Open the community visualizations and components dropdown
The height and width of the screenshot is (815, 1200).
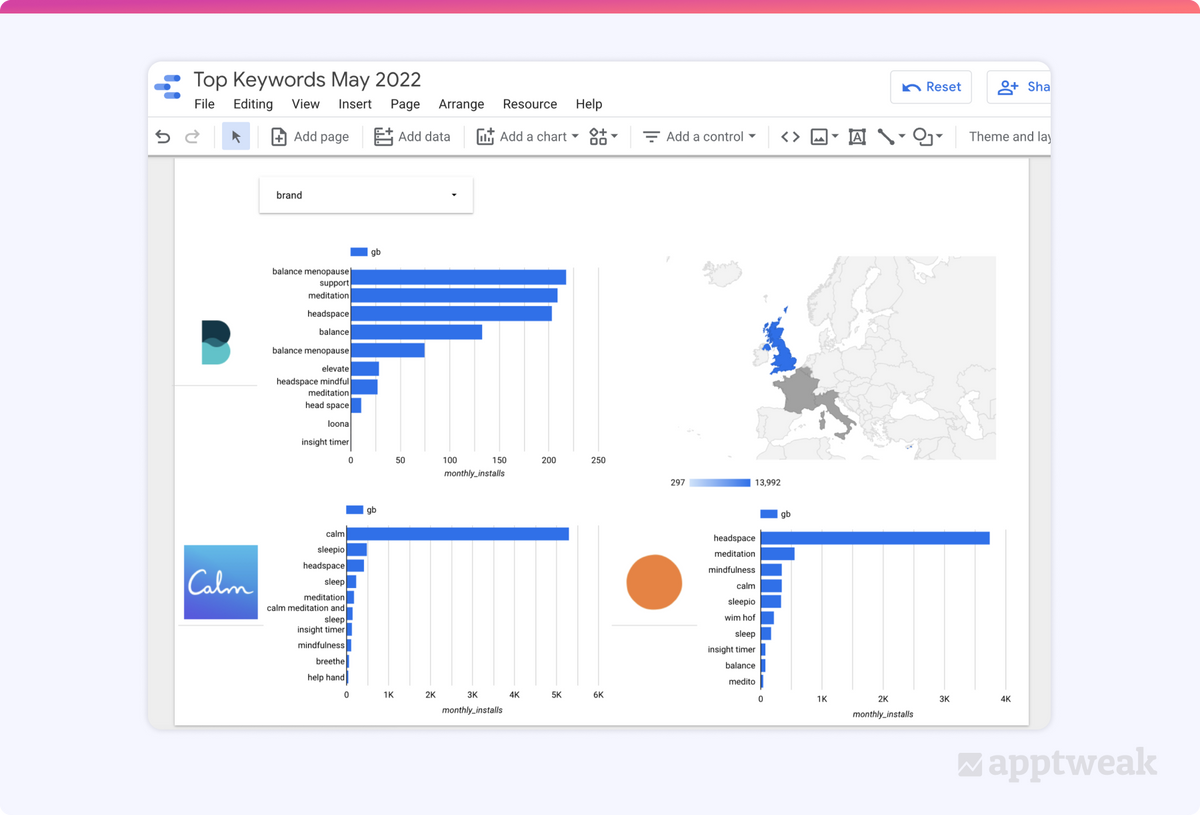click(603, 137)
